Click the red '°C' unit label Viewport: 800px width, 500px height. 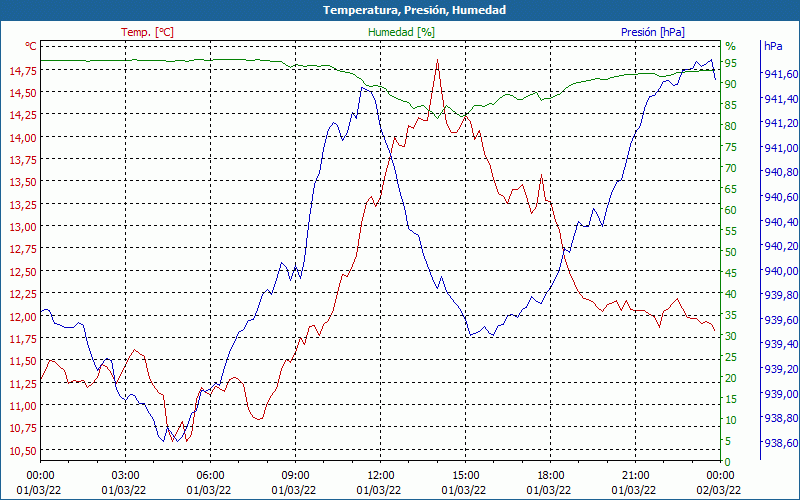[31, 46]
